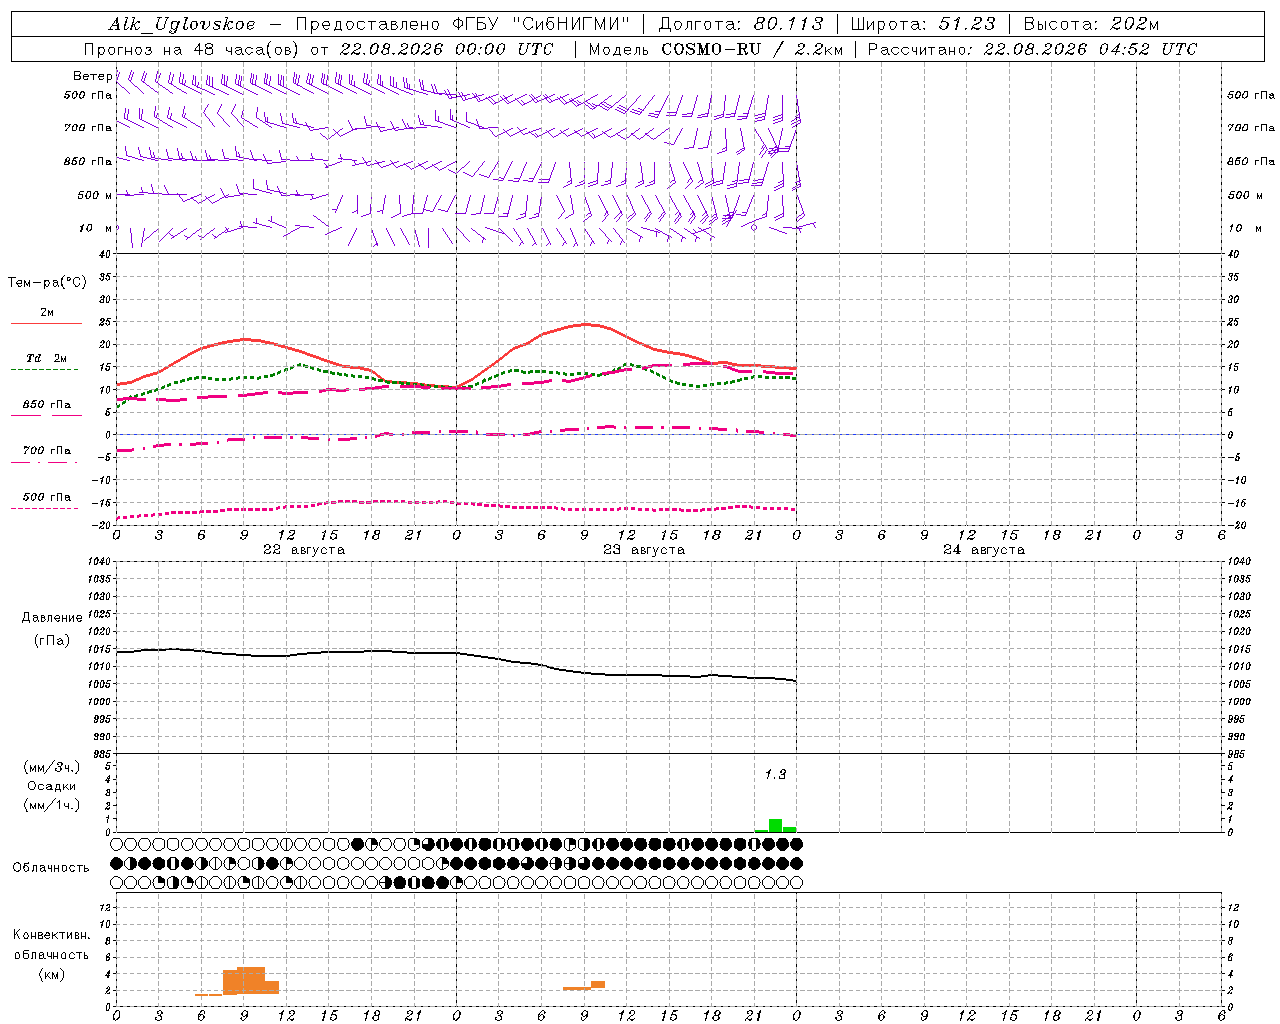1280x1024 pixels.
Task: Click the tallest orange convective cloud bar
Action: (x=251, y=980)
